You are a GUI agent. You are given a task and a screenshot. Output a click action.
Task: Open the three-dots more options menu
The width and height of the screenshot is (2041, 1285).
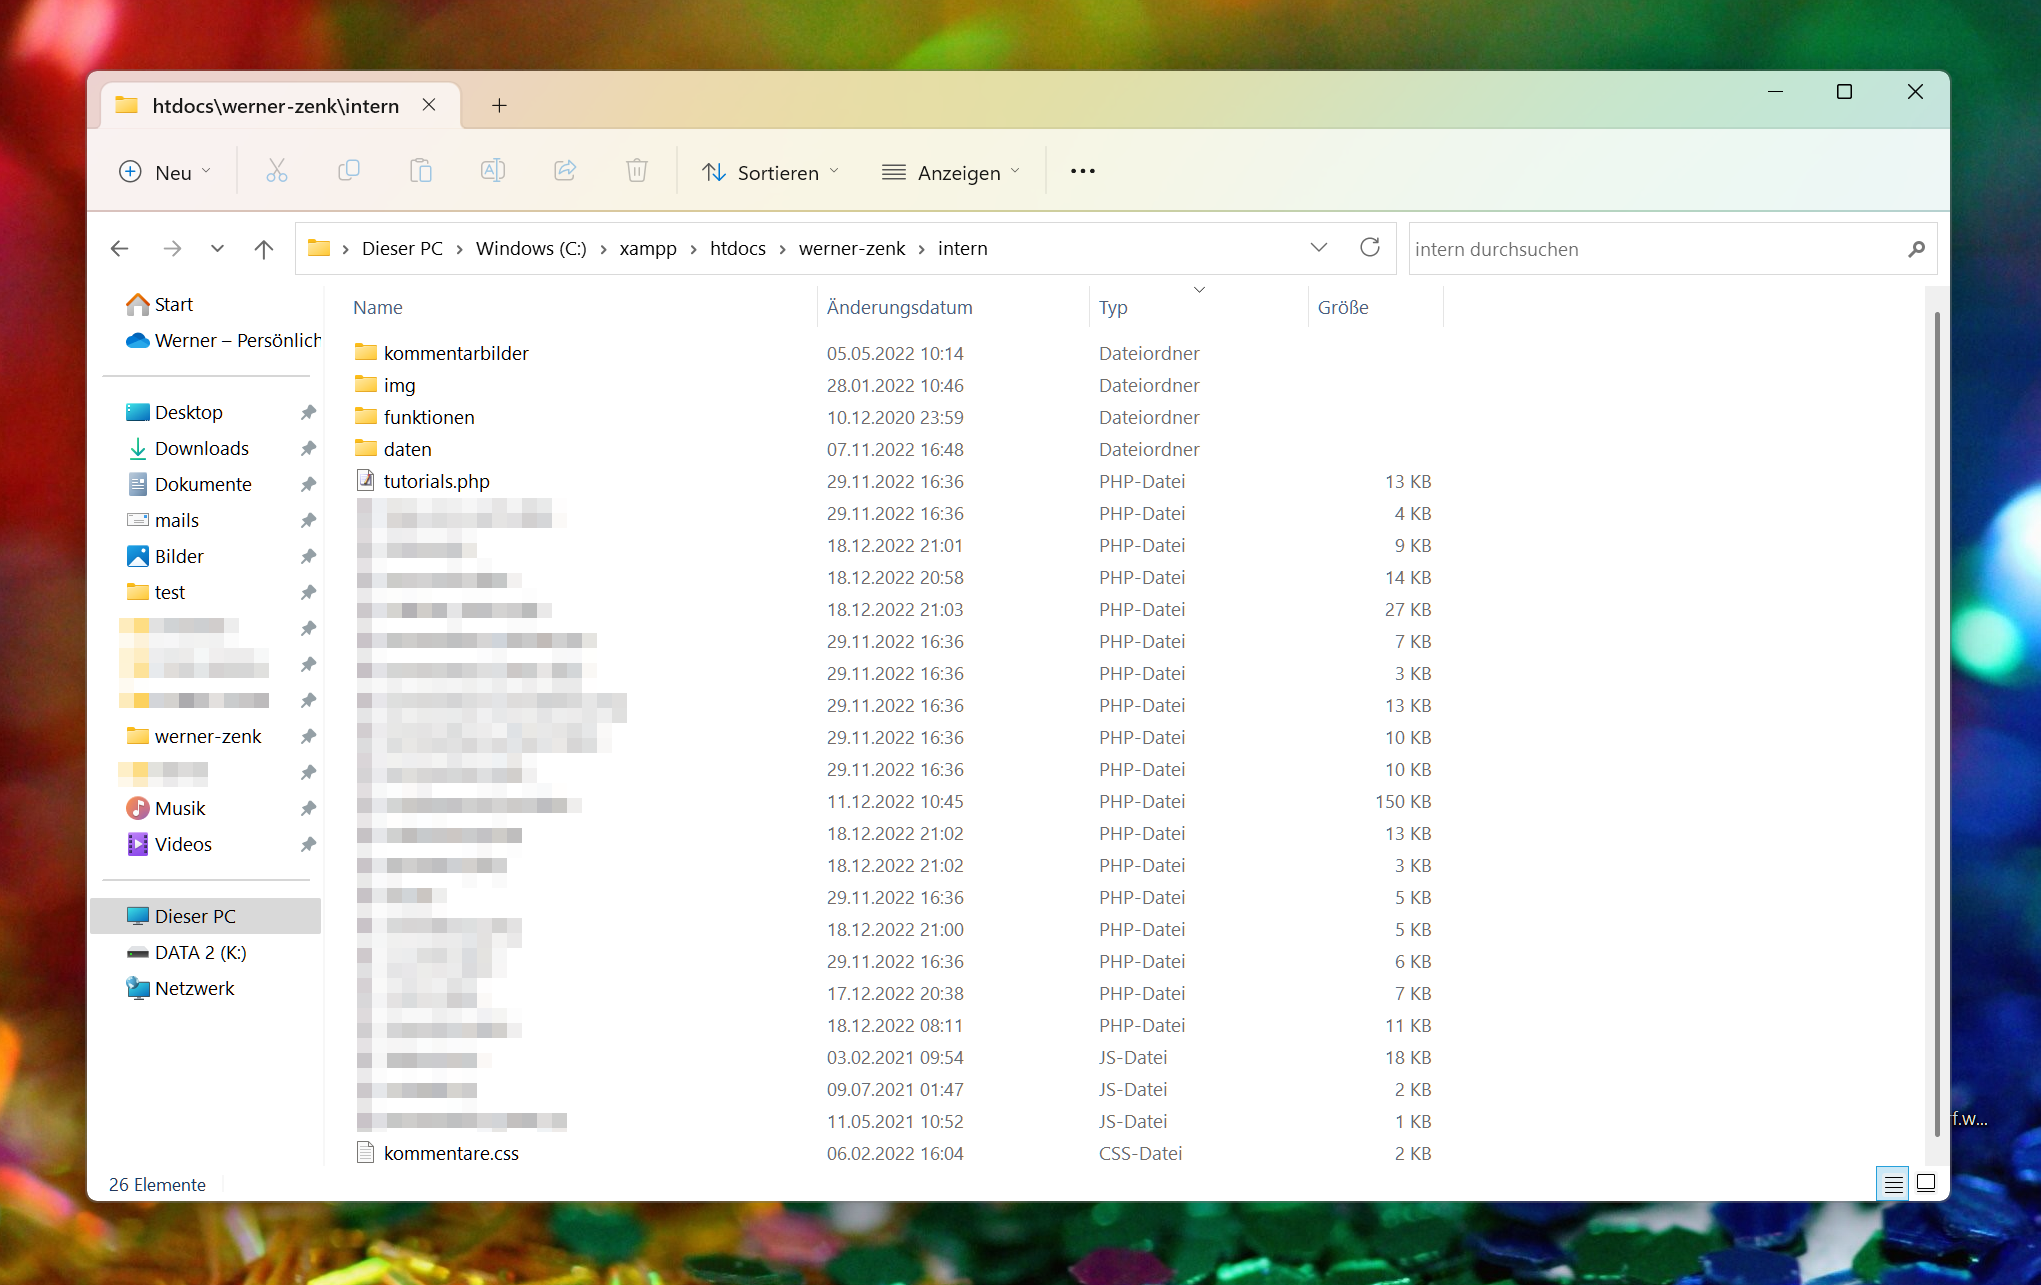[x=1083, y=172]
